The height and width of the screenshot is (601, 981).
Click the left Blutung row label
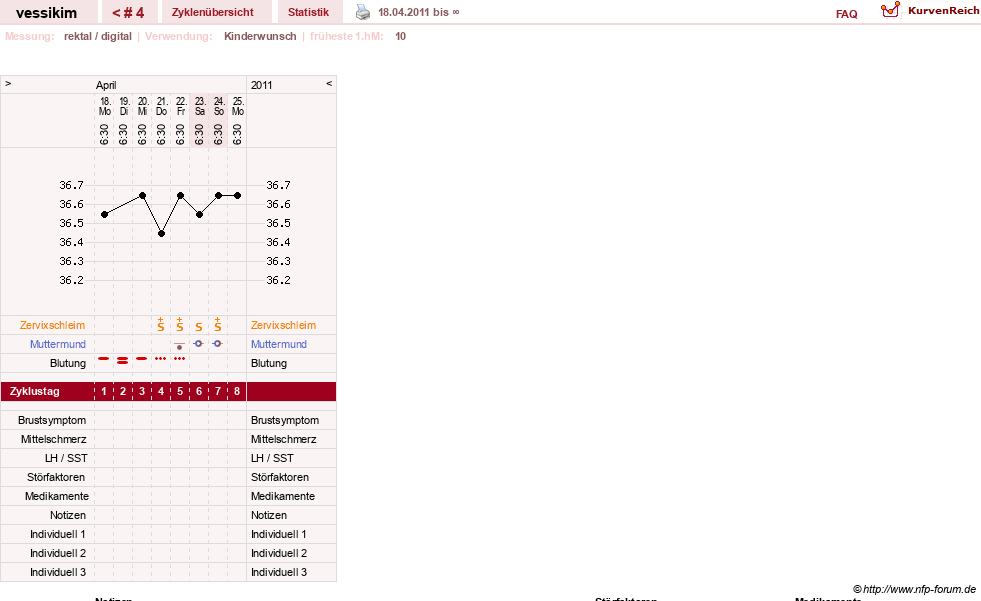point(68,363)
